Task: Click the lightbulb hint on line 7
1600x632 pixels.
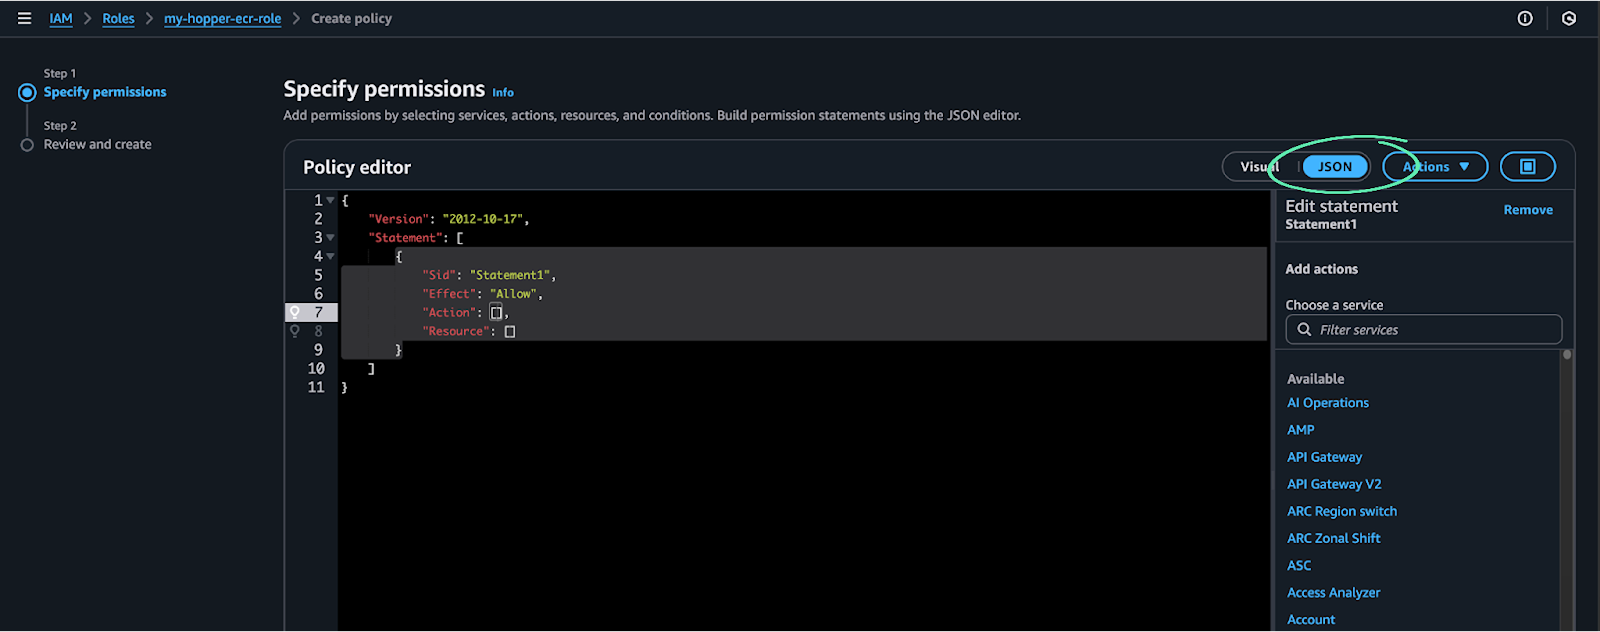Action: click(x=295, y=312)
